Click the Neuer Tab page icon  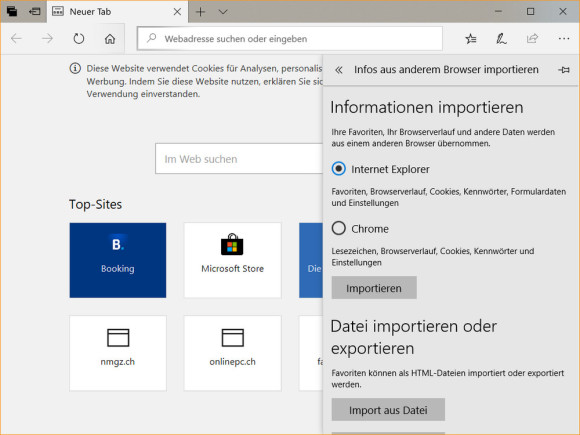(x=58, y=11)
